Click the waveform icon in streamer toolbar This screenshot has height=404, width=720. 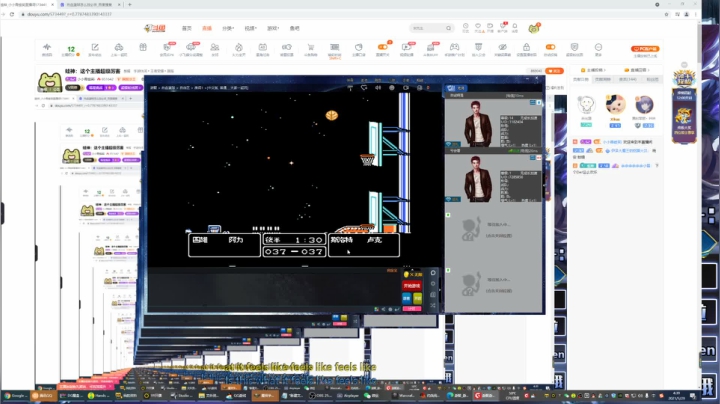point(47,47)
